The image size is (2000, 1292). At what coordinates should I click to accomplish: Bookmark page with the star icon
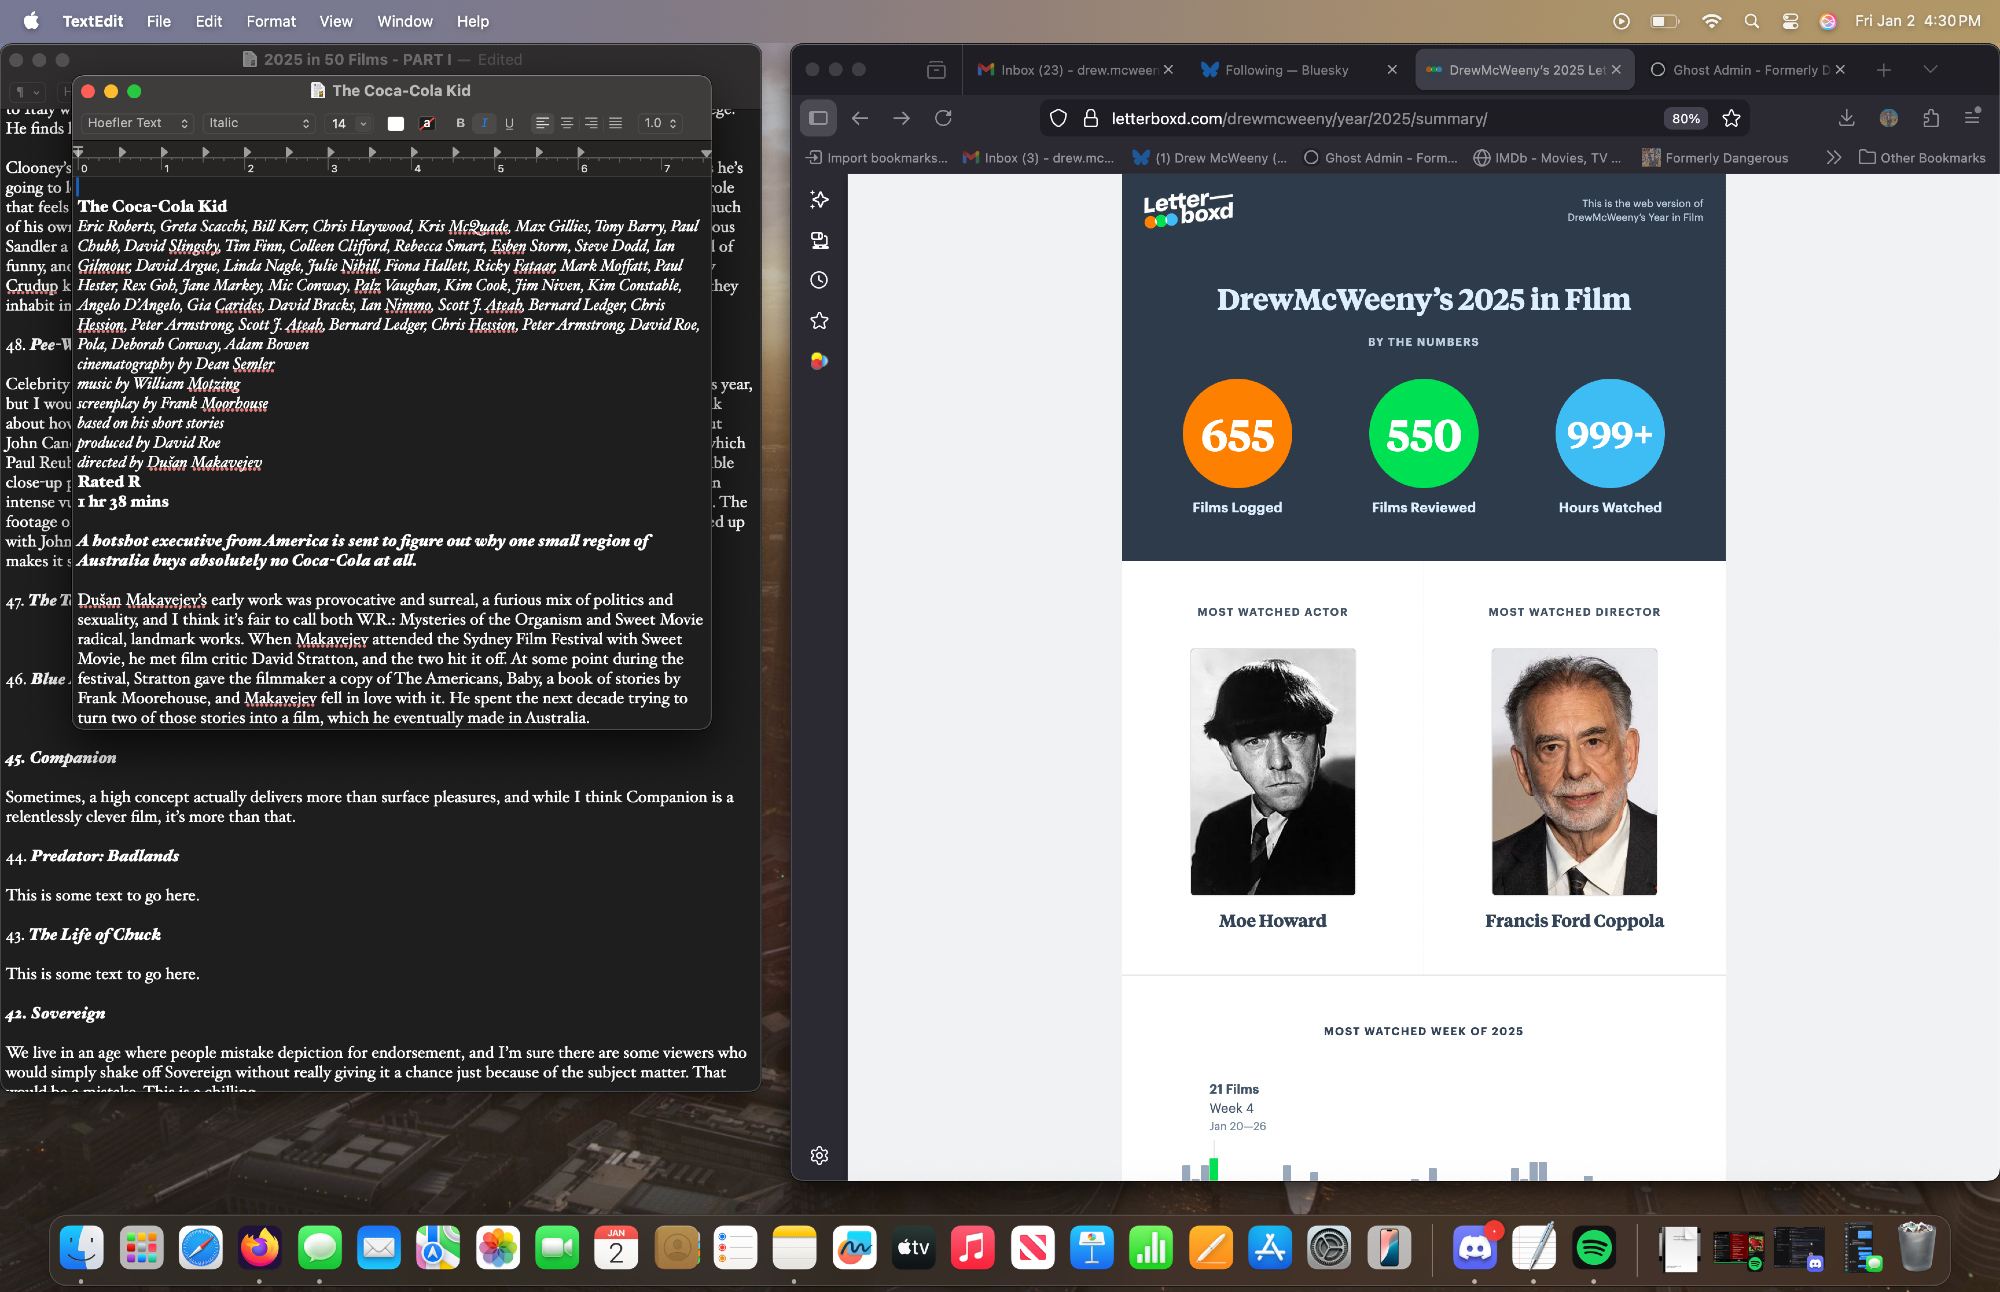pyautogui.click(x=1732, y=118)
